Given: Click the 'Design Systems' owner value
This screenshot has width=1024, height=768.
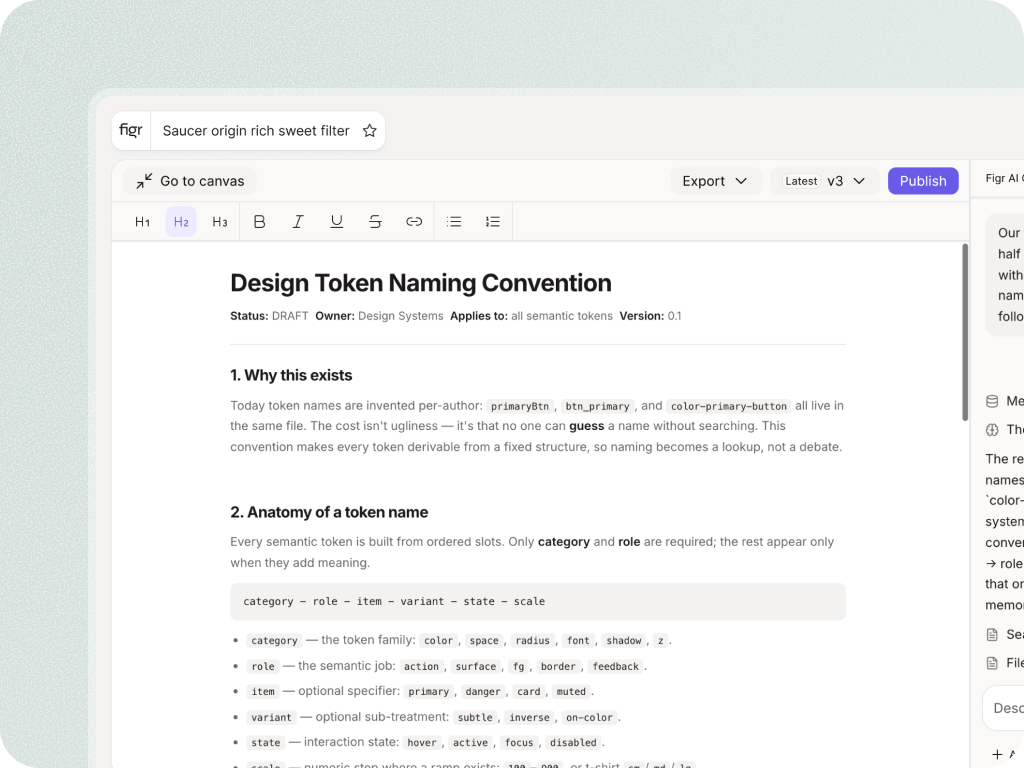Looking at the screenshot, I should click(400, 316).
